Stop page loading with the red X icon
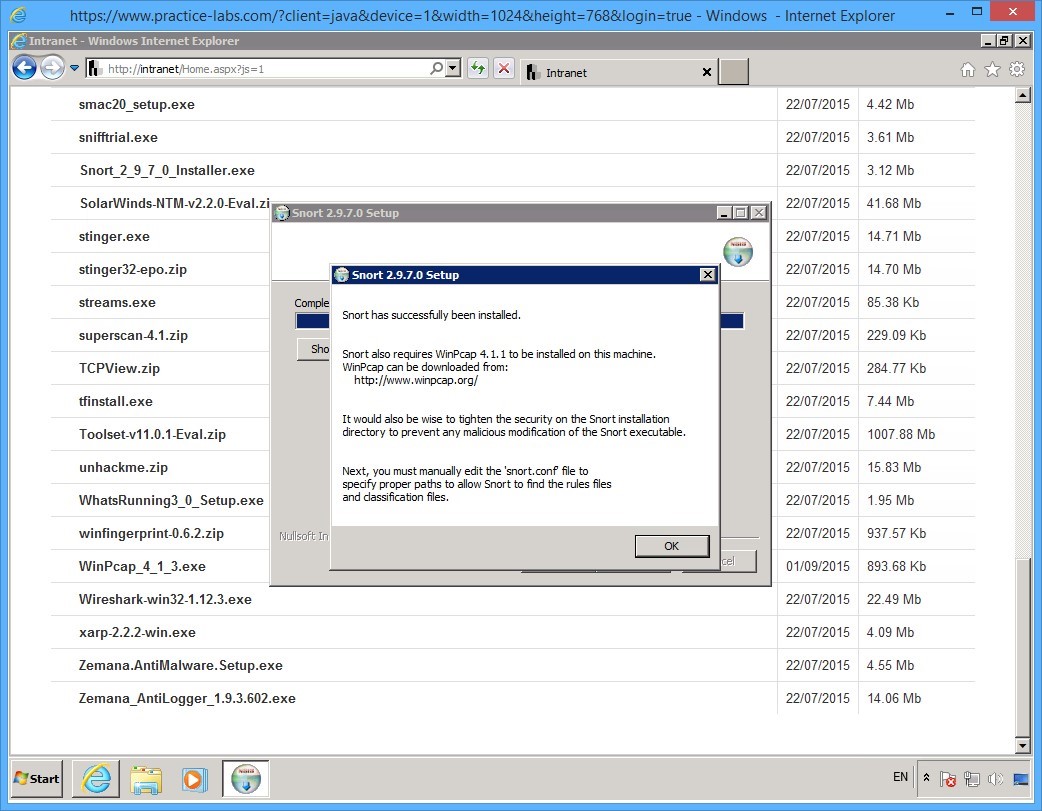 503,68
